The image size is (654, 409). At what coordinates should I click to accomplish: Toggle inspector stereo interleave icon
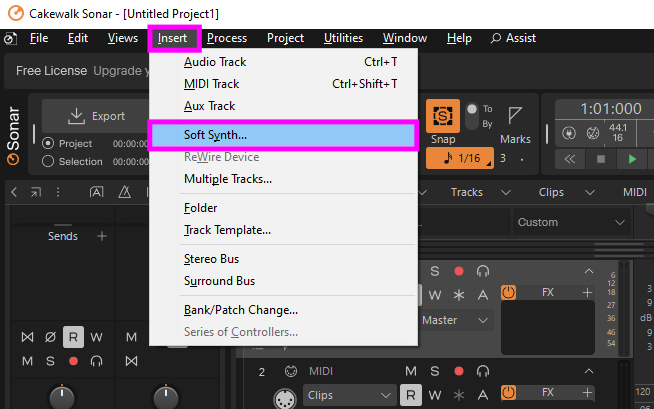coord(28,337)
